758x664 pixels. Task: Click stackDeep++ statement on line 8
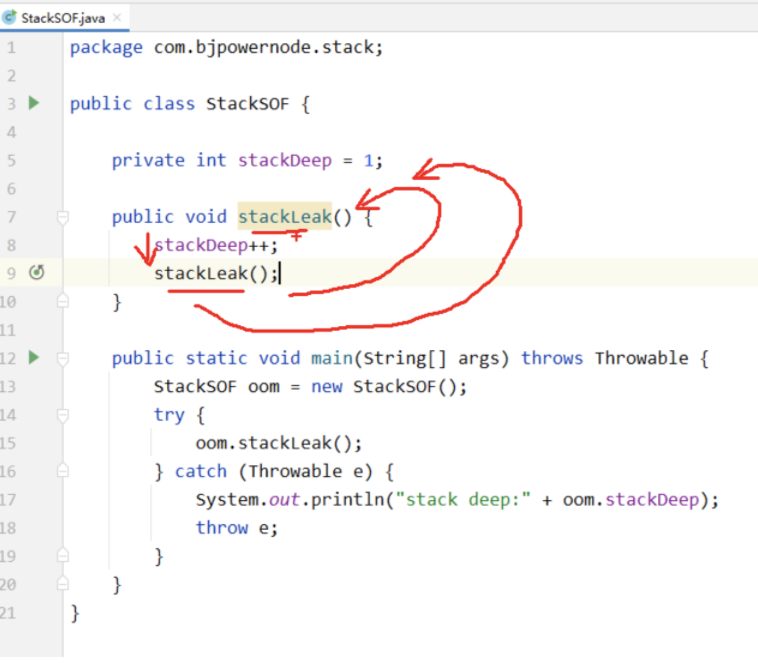[216, 245]
